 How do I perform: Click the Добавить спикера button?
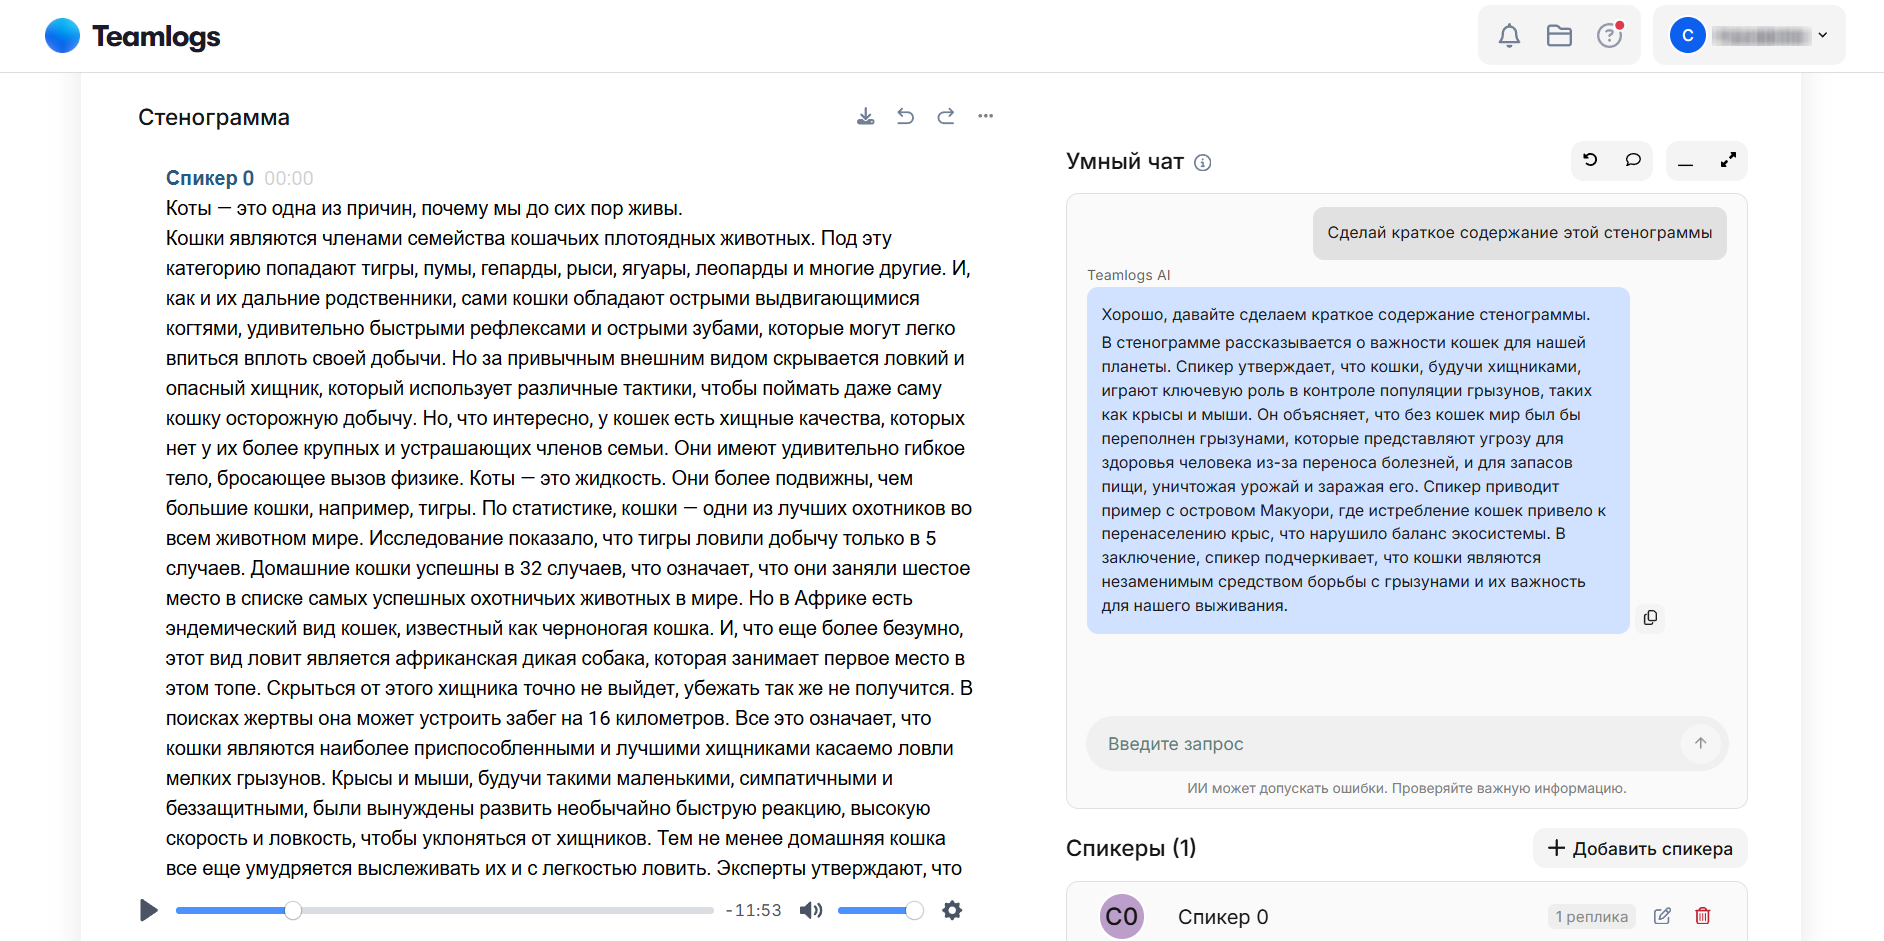pos(1640,849)
